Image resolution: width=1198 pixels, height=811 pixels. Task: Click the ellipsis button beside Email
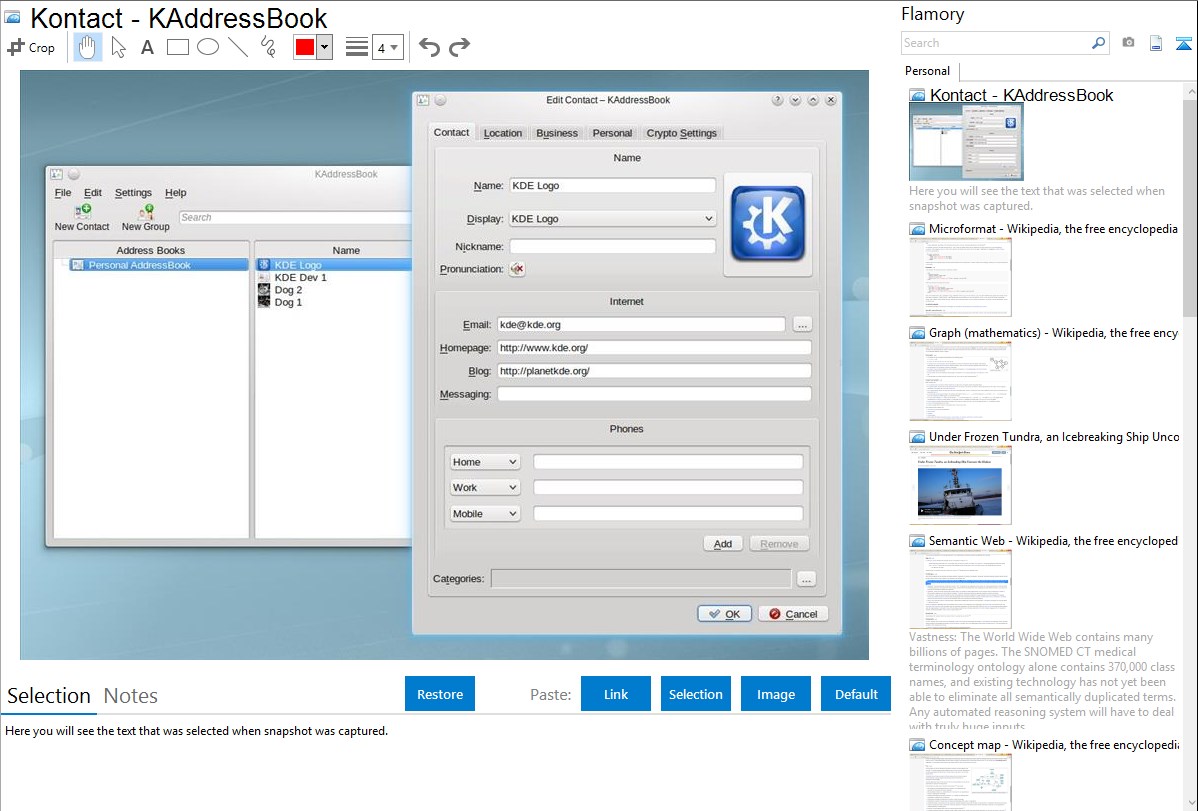point(801,325)
